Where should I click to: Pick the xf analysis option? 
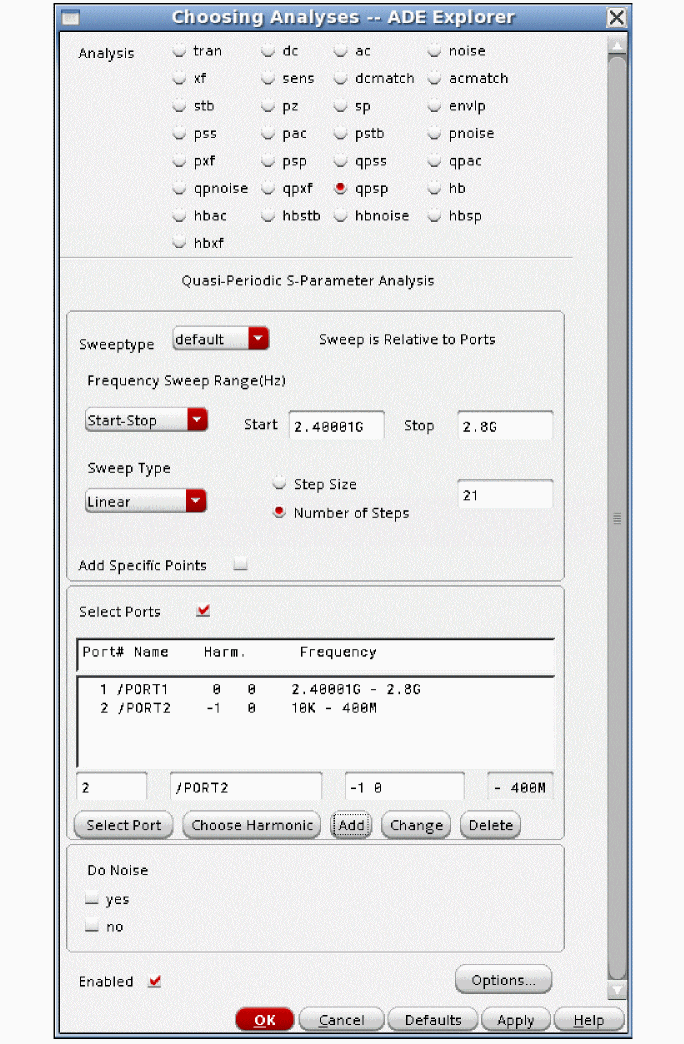[179, 78]
